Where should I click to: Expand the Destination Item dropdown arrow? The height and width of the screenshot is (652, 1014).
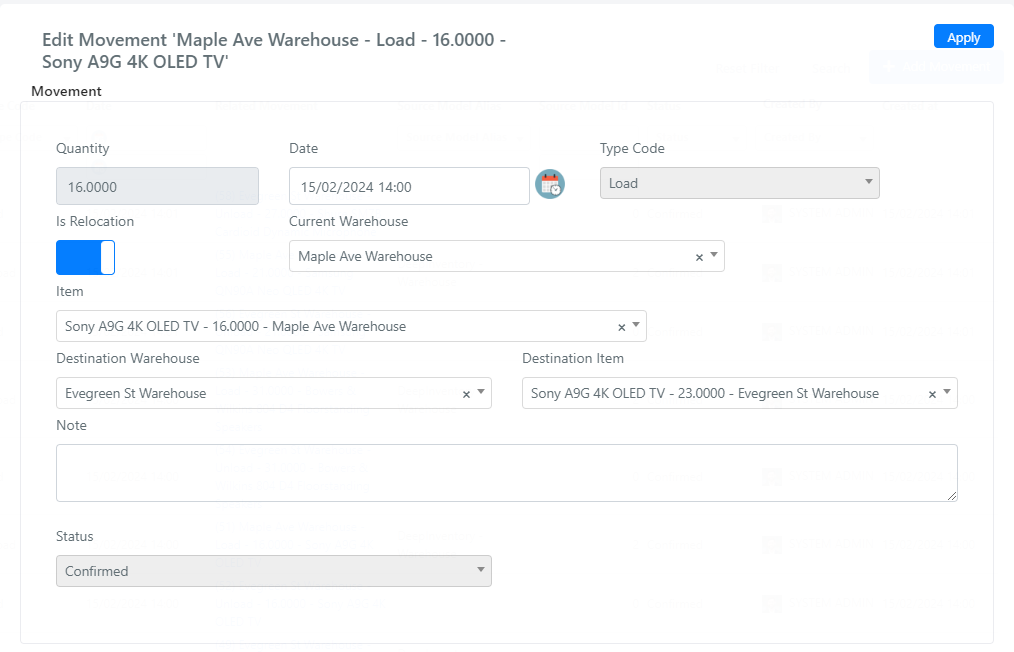947,392
